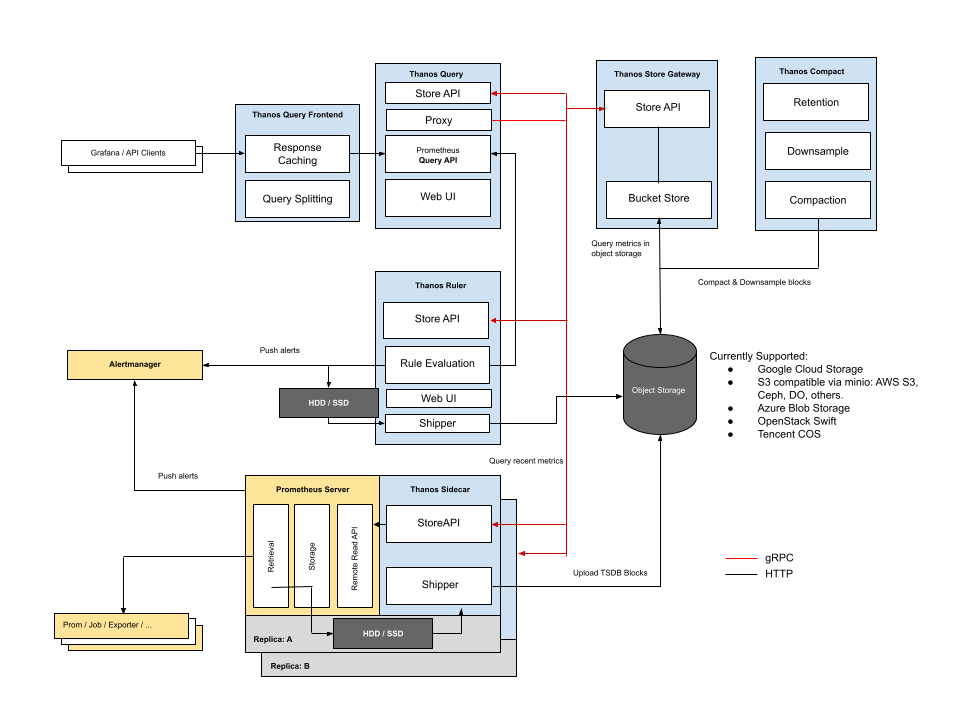Select the Response Caching box
960x720 pixels.
point(297,153)
